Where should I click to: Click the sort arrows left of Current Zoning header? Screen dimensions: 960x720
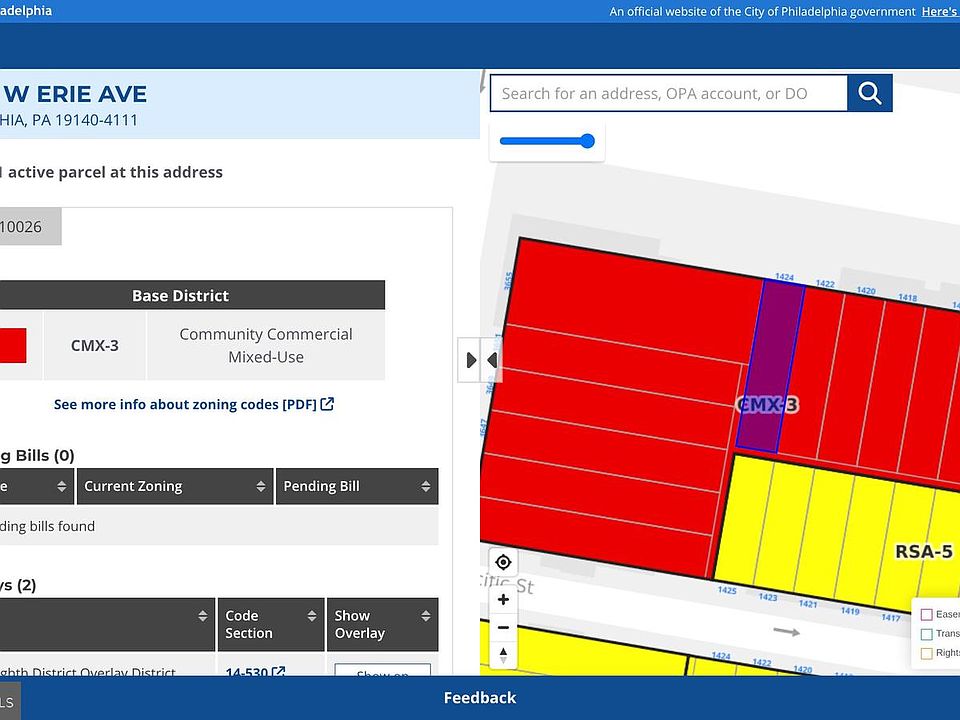(61, 486)
